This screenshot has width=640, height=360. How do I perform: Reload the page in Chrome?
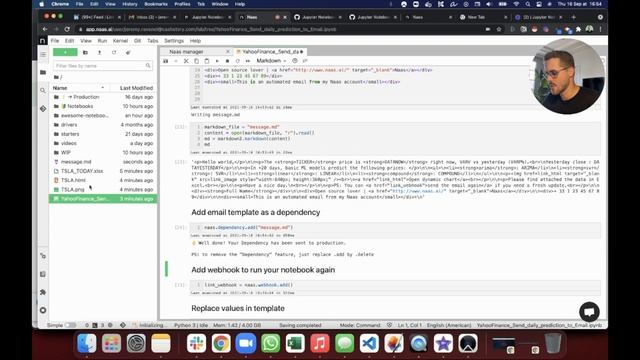67,29
